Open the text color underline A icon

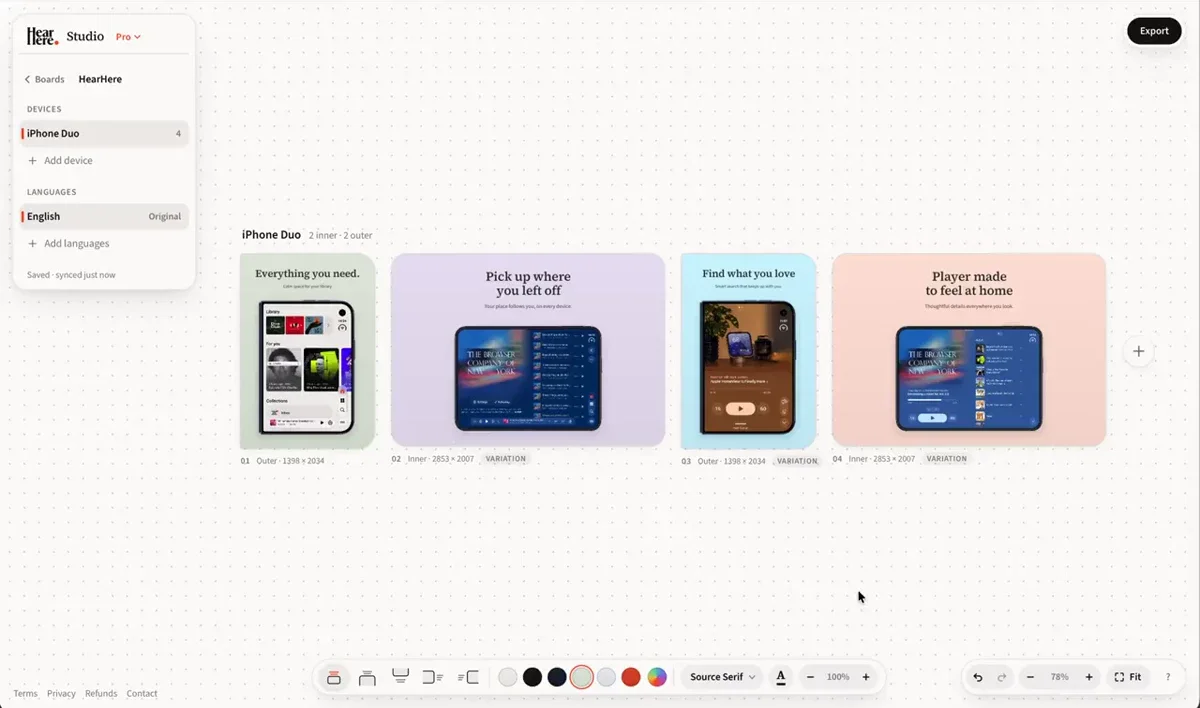point(781,677)
